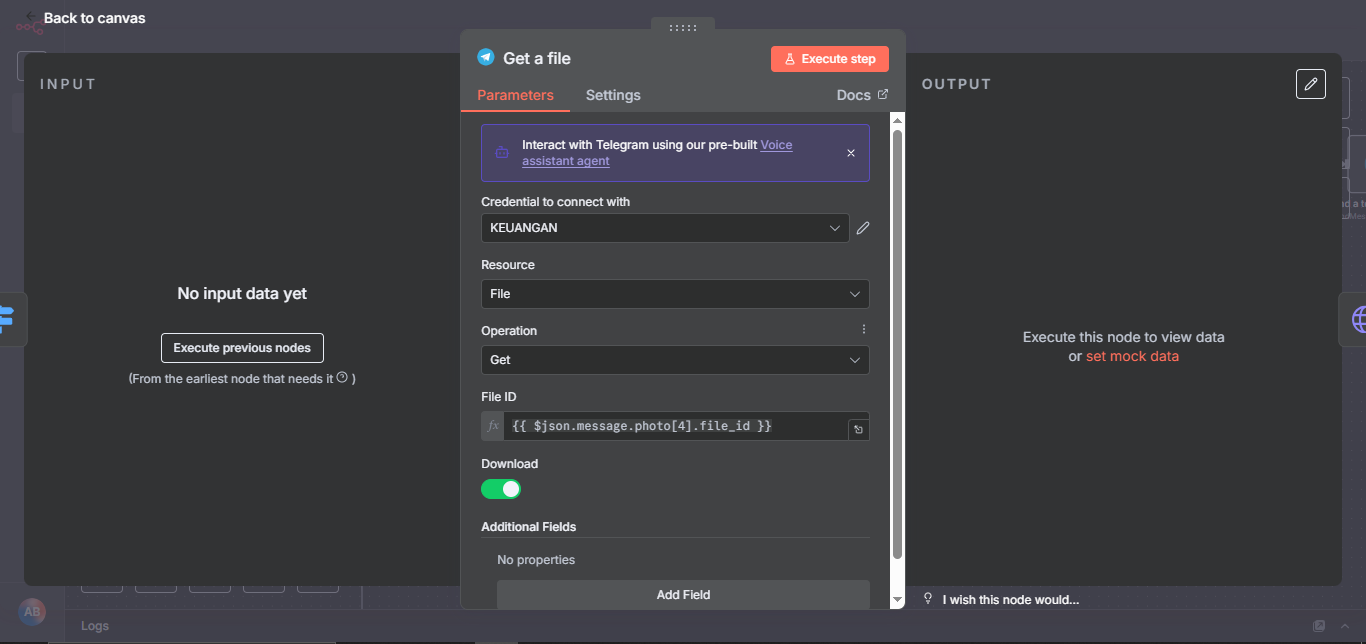
Task: Select the Parameters tab
Action: [515, 95]
